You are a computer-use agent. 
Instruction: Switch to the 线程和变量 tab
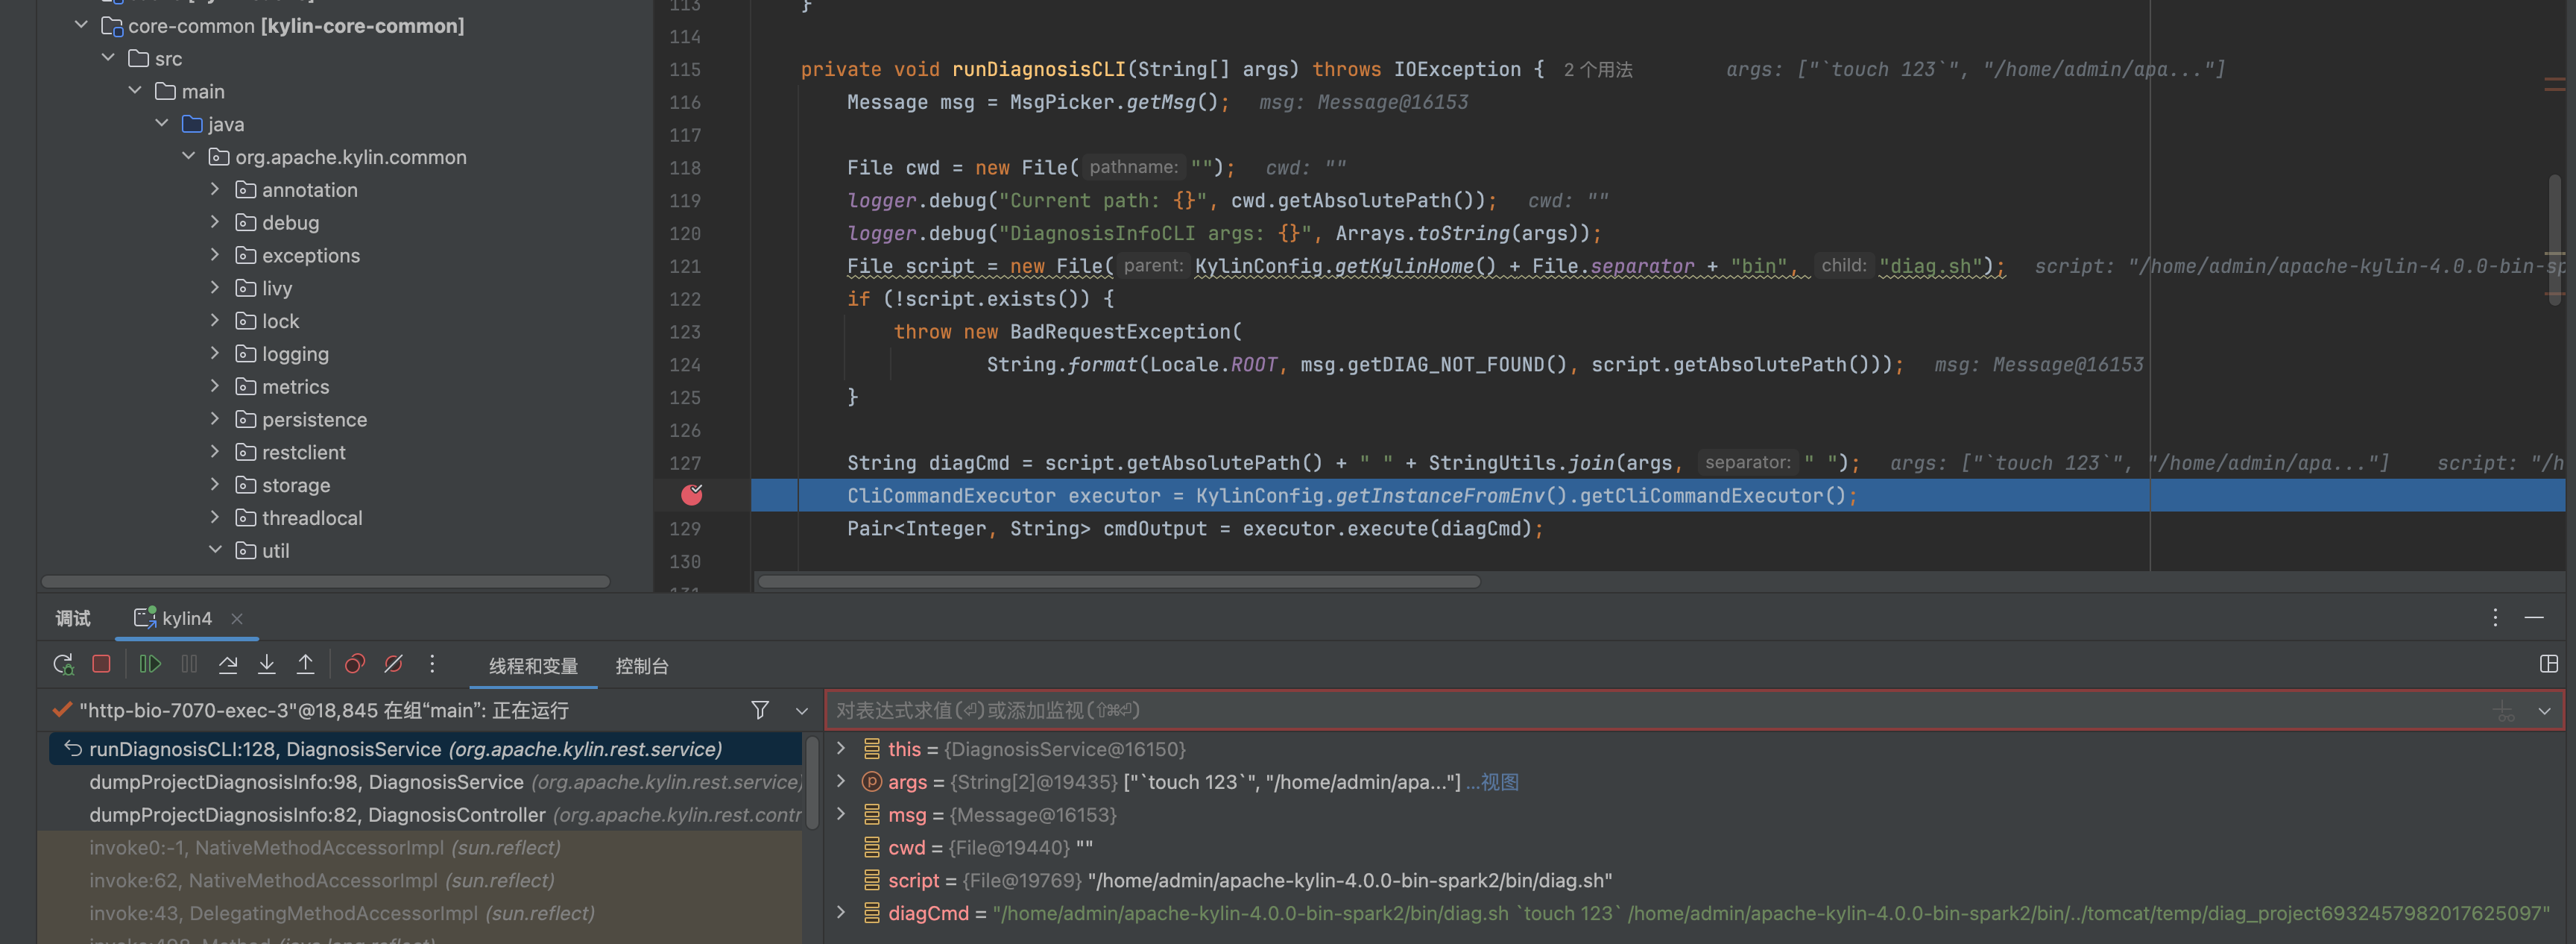pos(533,666)
